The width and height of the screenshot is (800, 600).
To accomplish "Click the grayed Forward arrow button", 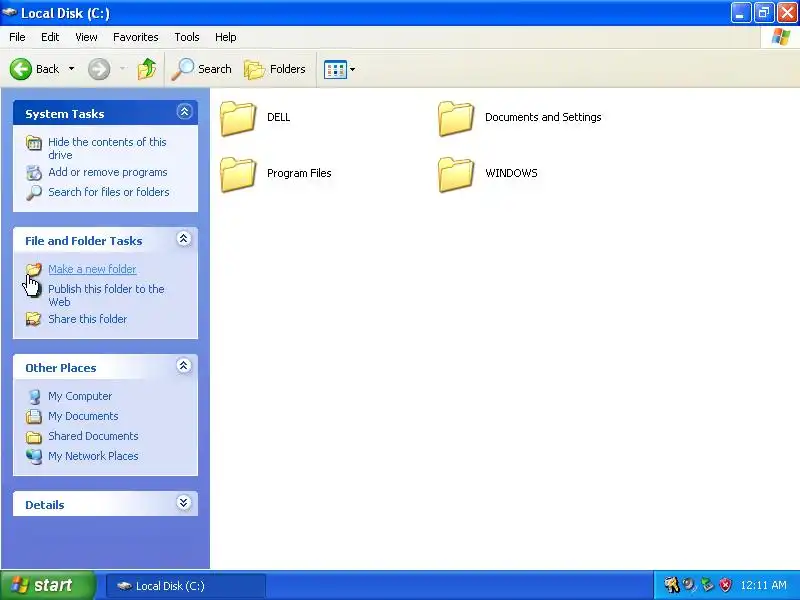I will [99, 69].
